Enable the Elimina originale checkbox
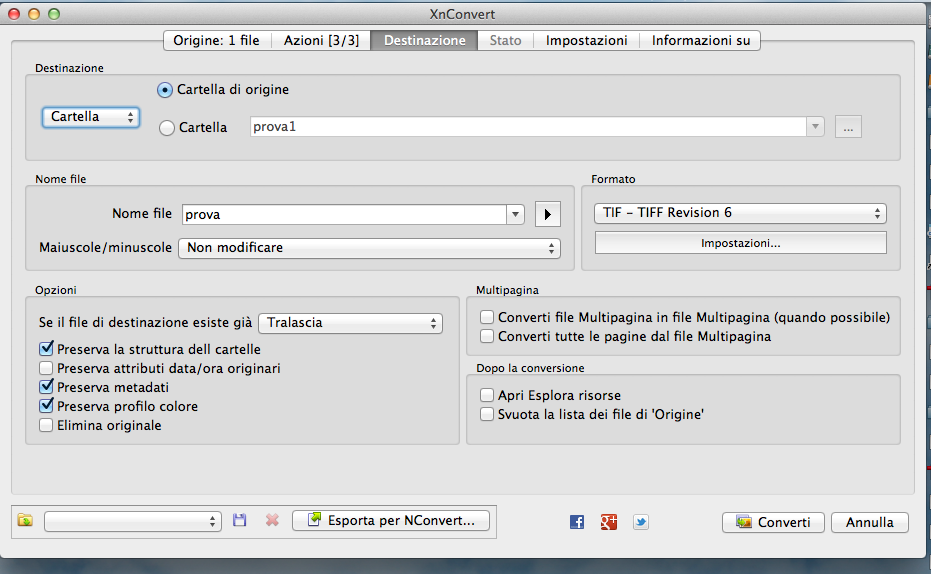 46,425
